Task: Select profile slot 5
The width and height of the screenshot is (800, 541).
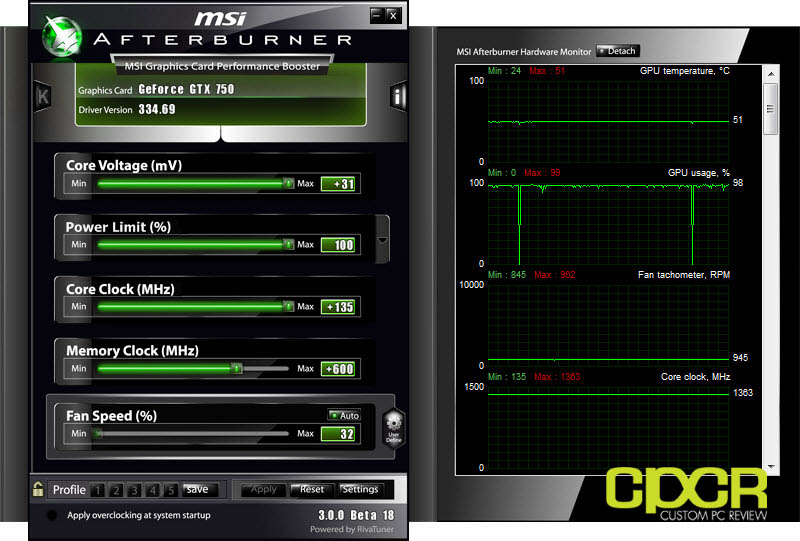Action: point(171,490)
